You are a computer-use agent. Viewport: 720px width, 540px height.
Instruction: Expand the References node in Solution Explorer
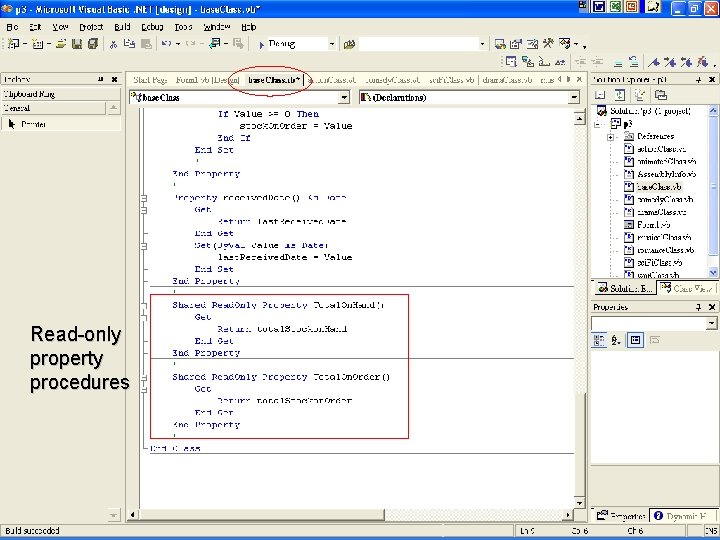[610, 136]
